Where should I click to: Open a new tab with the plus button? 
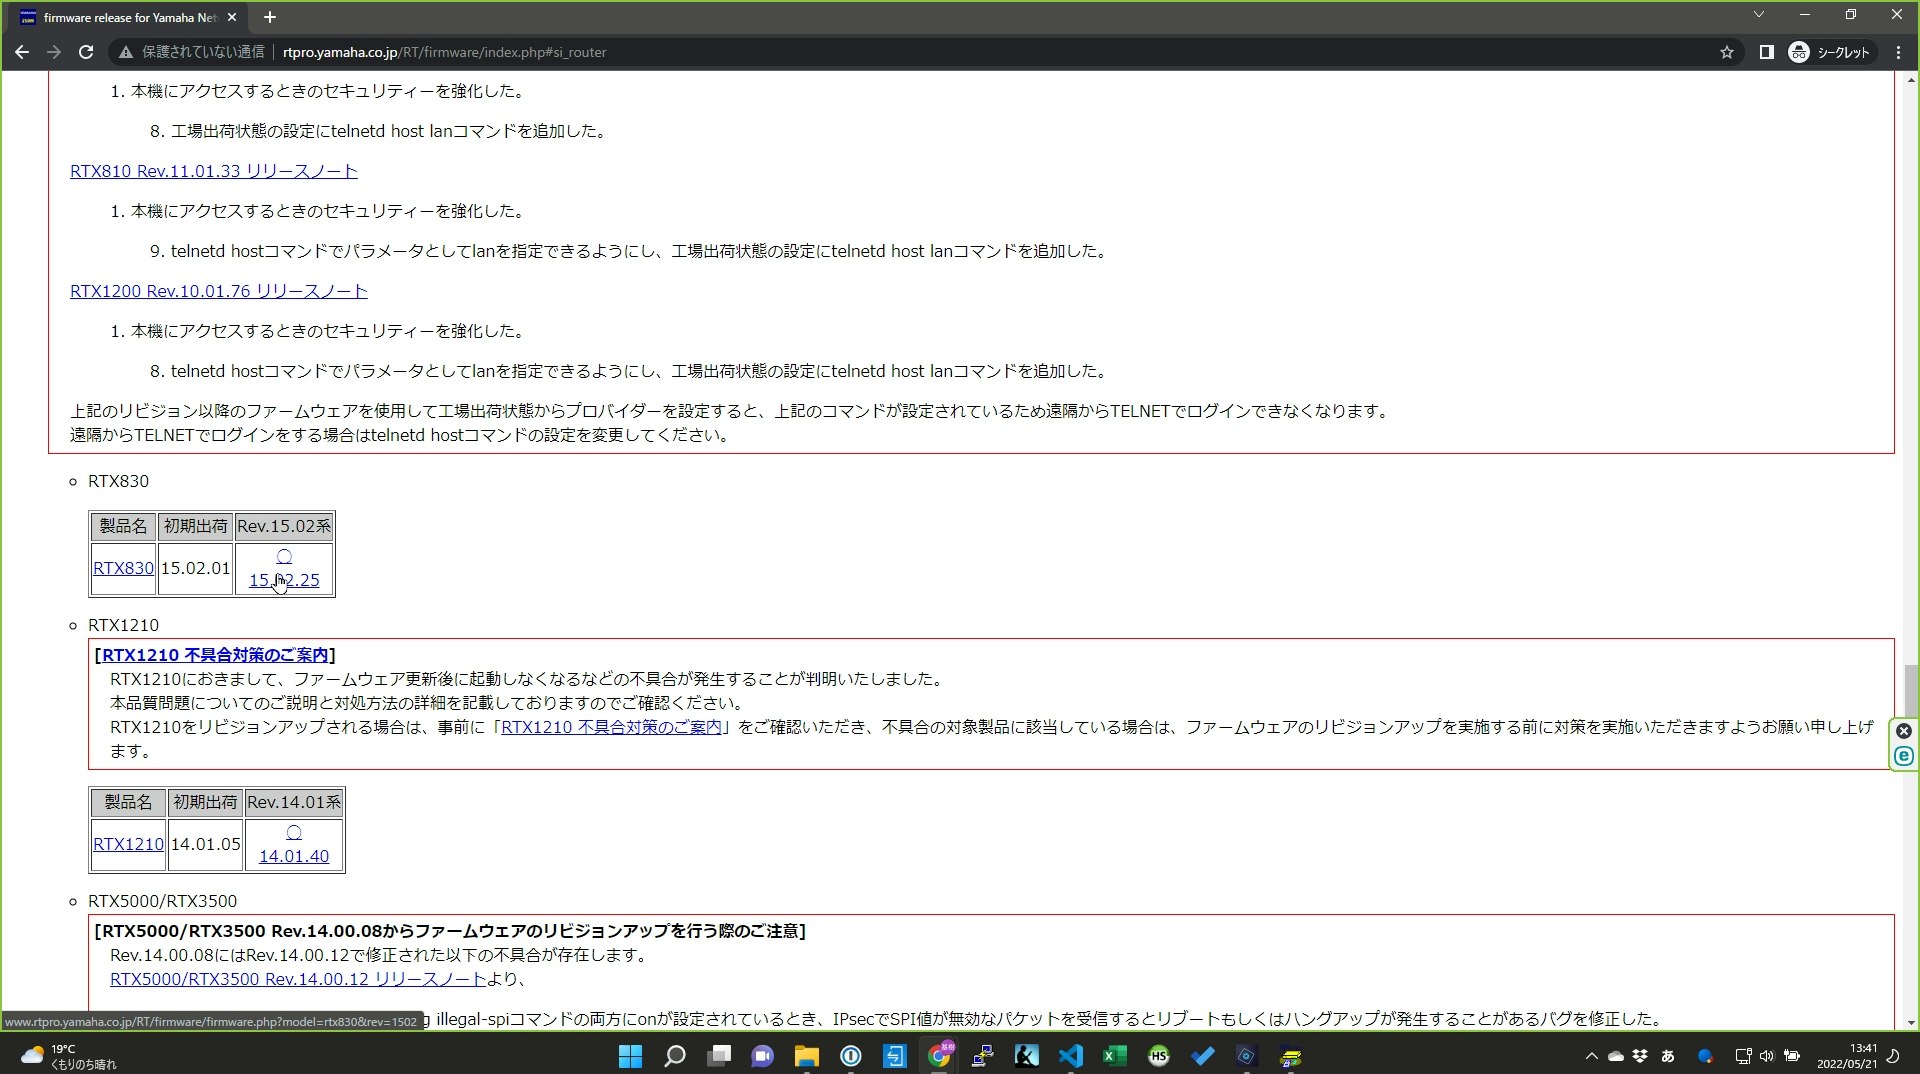coord(269,17)
